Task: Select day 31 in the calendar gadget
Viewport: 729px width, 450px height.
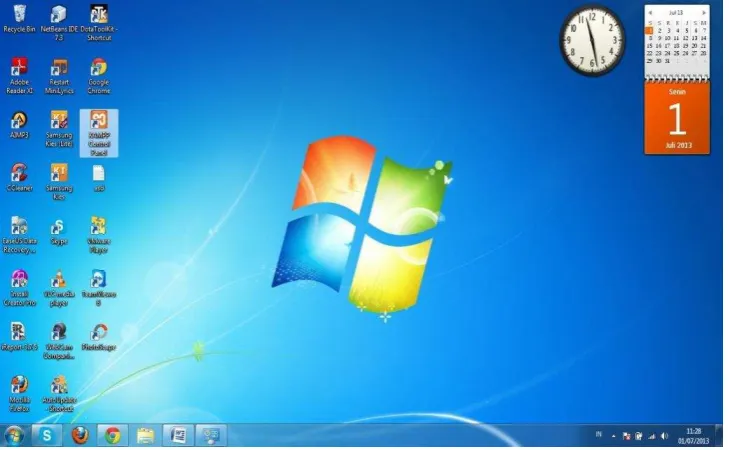Action: pos(668,61)
